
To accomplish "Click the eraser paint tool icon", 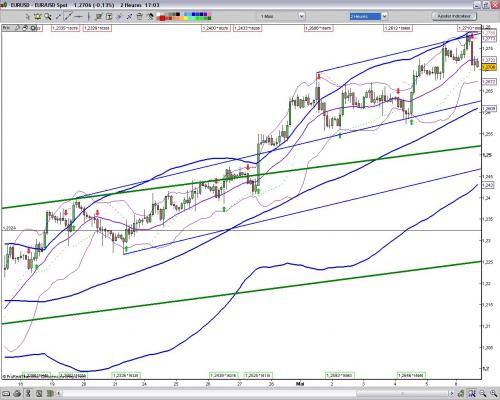I will pos(150,17).
